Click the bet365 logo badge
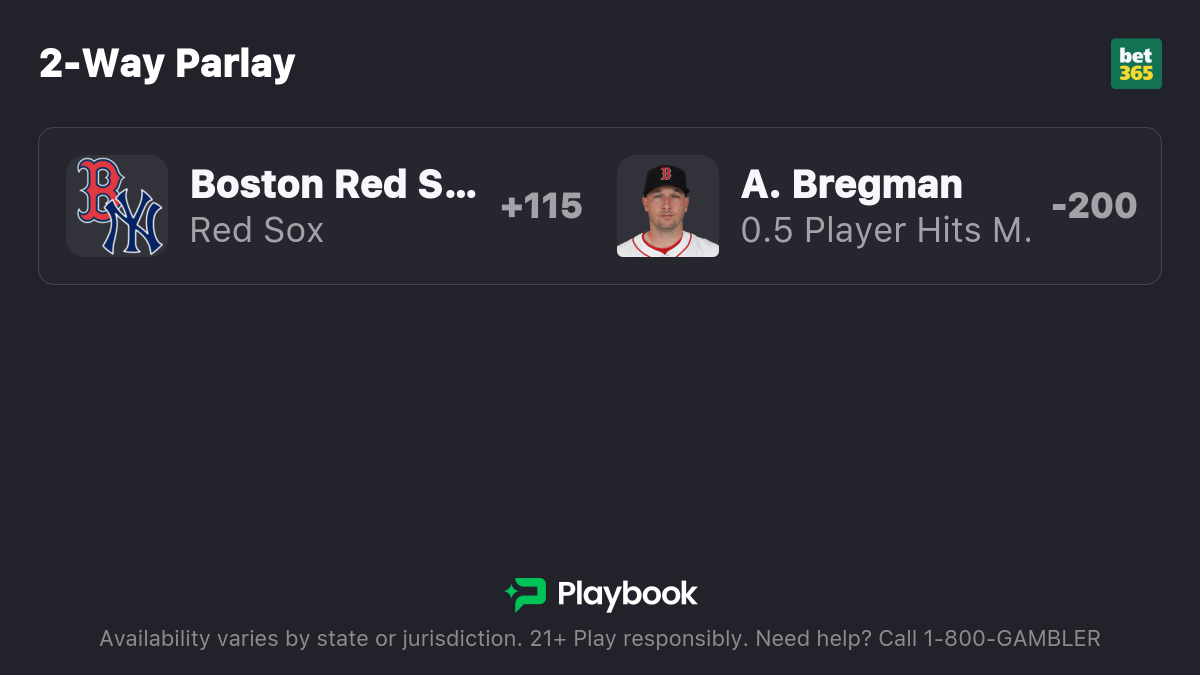Image resolution: width=1200 pixels, height=675 pixels. coord(1136,64)
